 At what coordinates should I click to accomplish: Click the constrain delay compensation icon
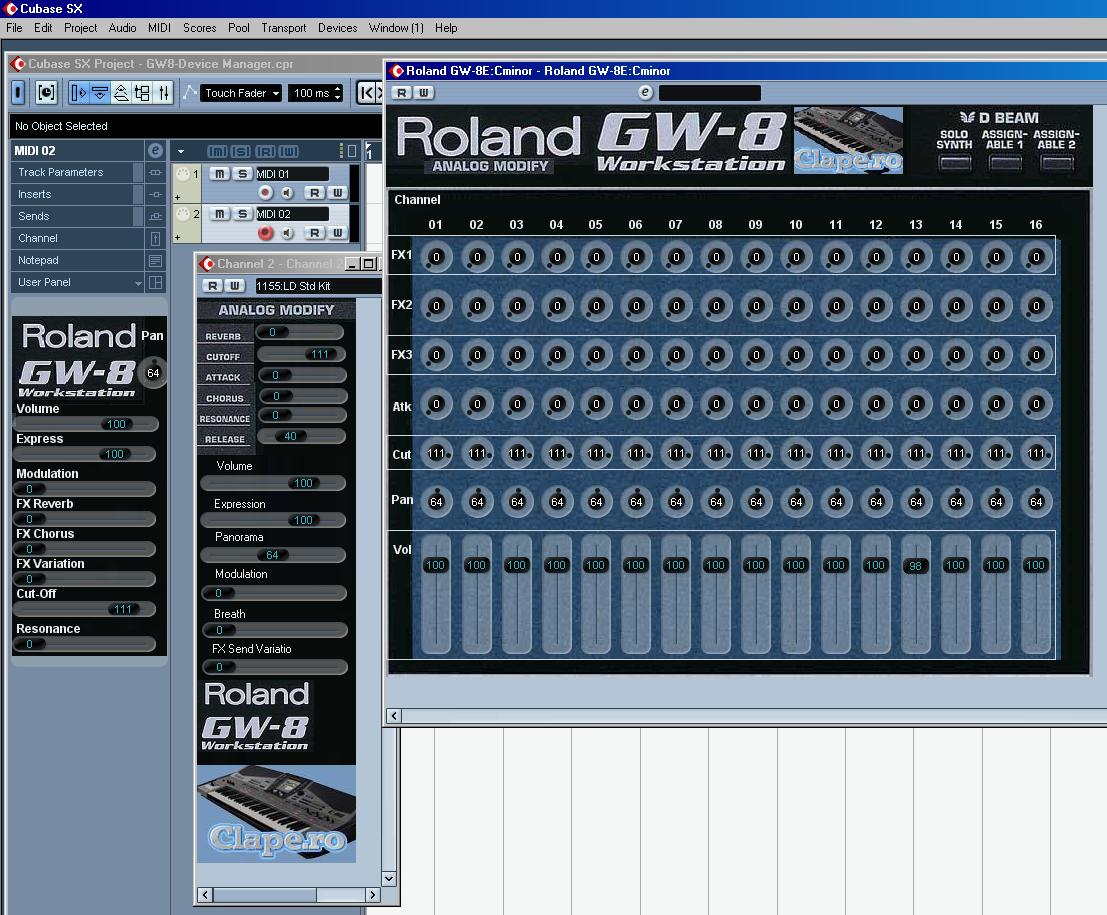point(46,92)
